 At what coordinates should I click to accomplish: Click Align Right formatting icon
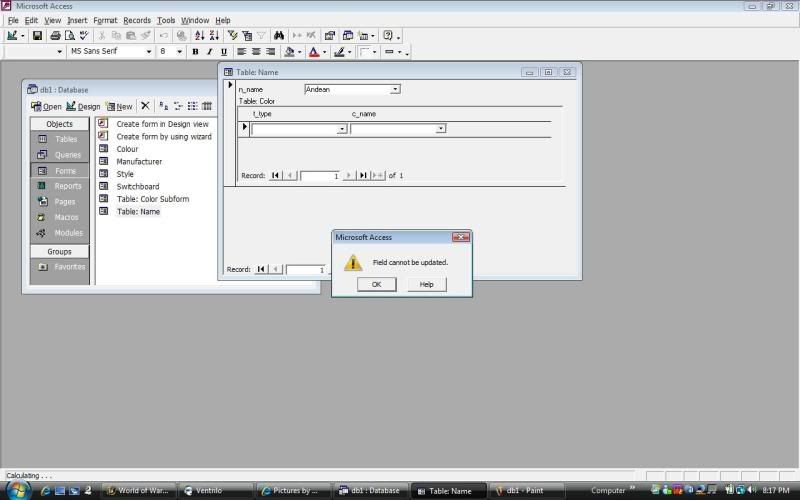(x=271, y=52)
